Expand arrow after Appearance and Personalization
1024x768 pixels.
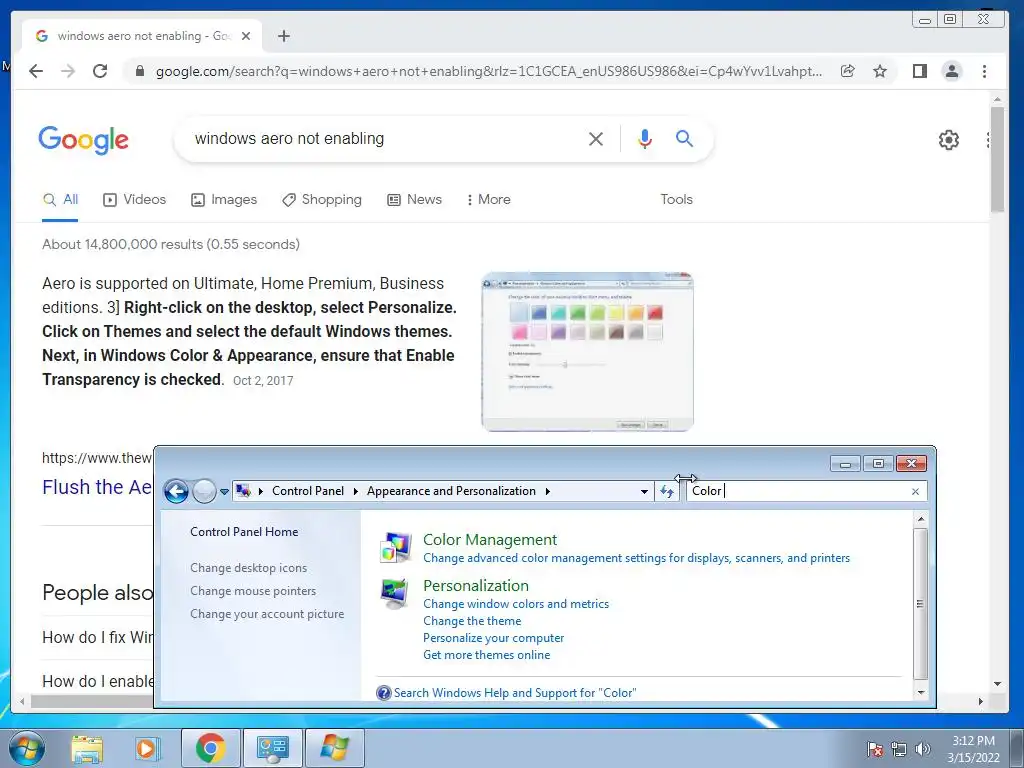coord(547,491)
